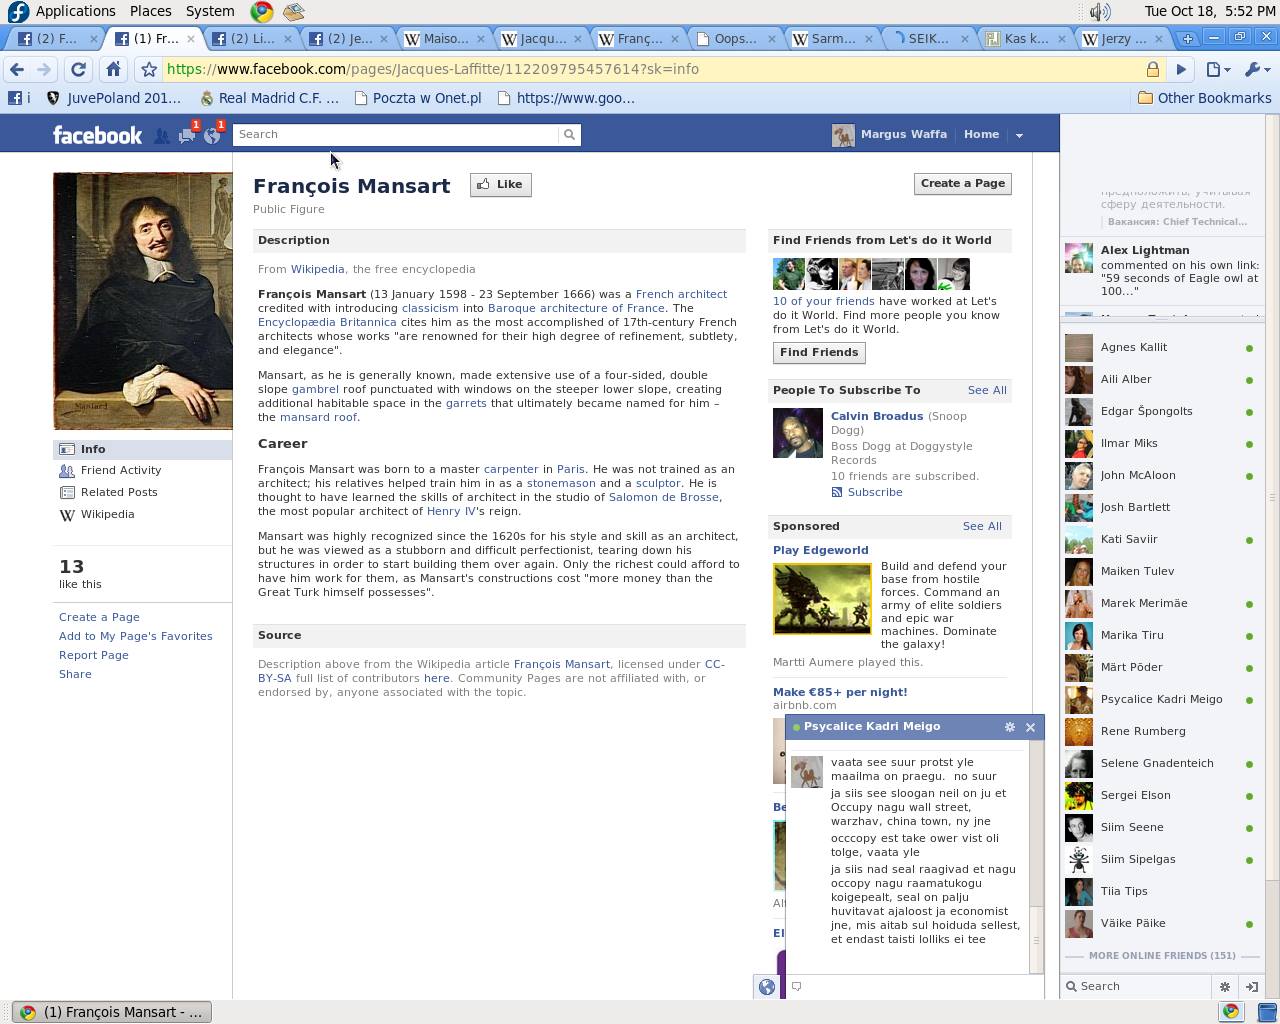This screenshot has height=1024, width=1280.
Task: Open the globe notifications icon
Action: pos(212,136)
